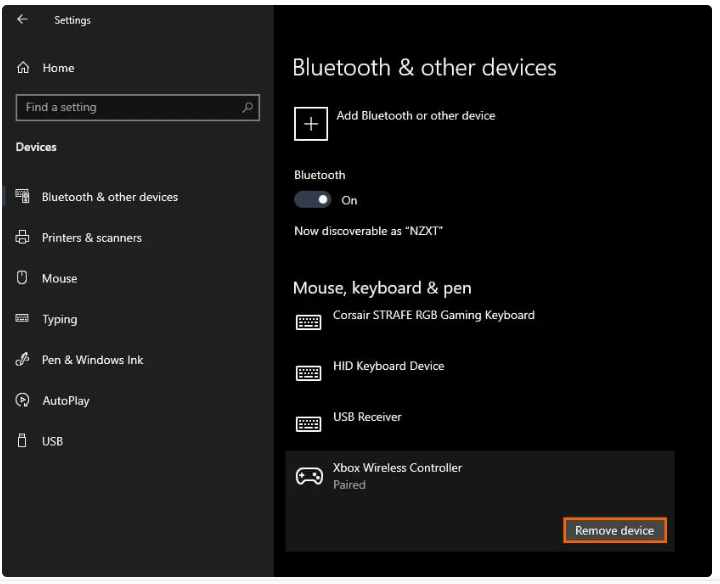Open AutoPlay settings
This screenshot has width=720, height=584.
tap(66, 401)
